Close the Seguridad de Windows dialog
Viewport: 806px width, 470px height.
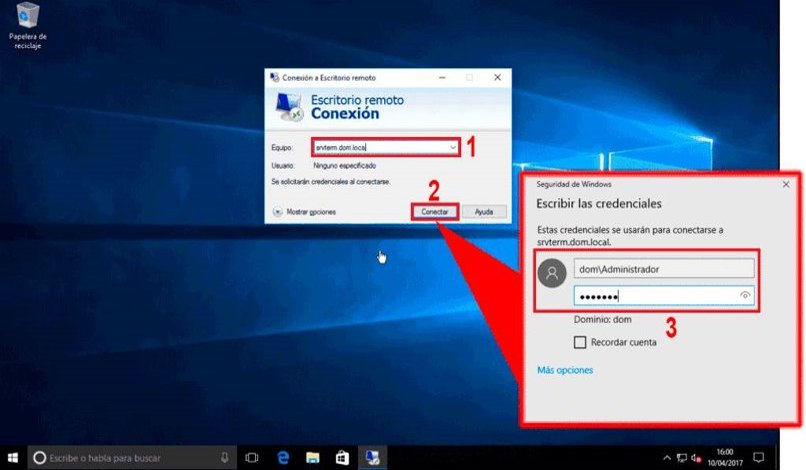click(786, 184)
